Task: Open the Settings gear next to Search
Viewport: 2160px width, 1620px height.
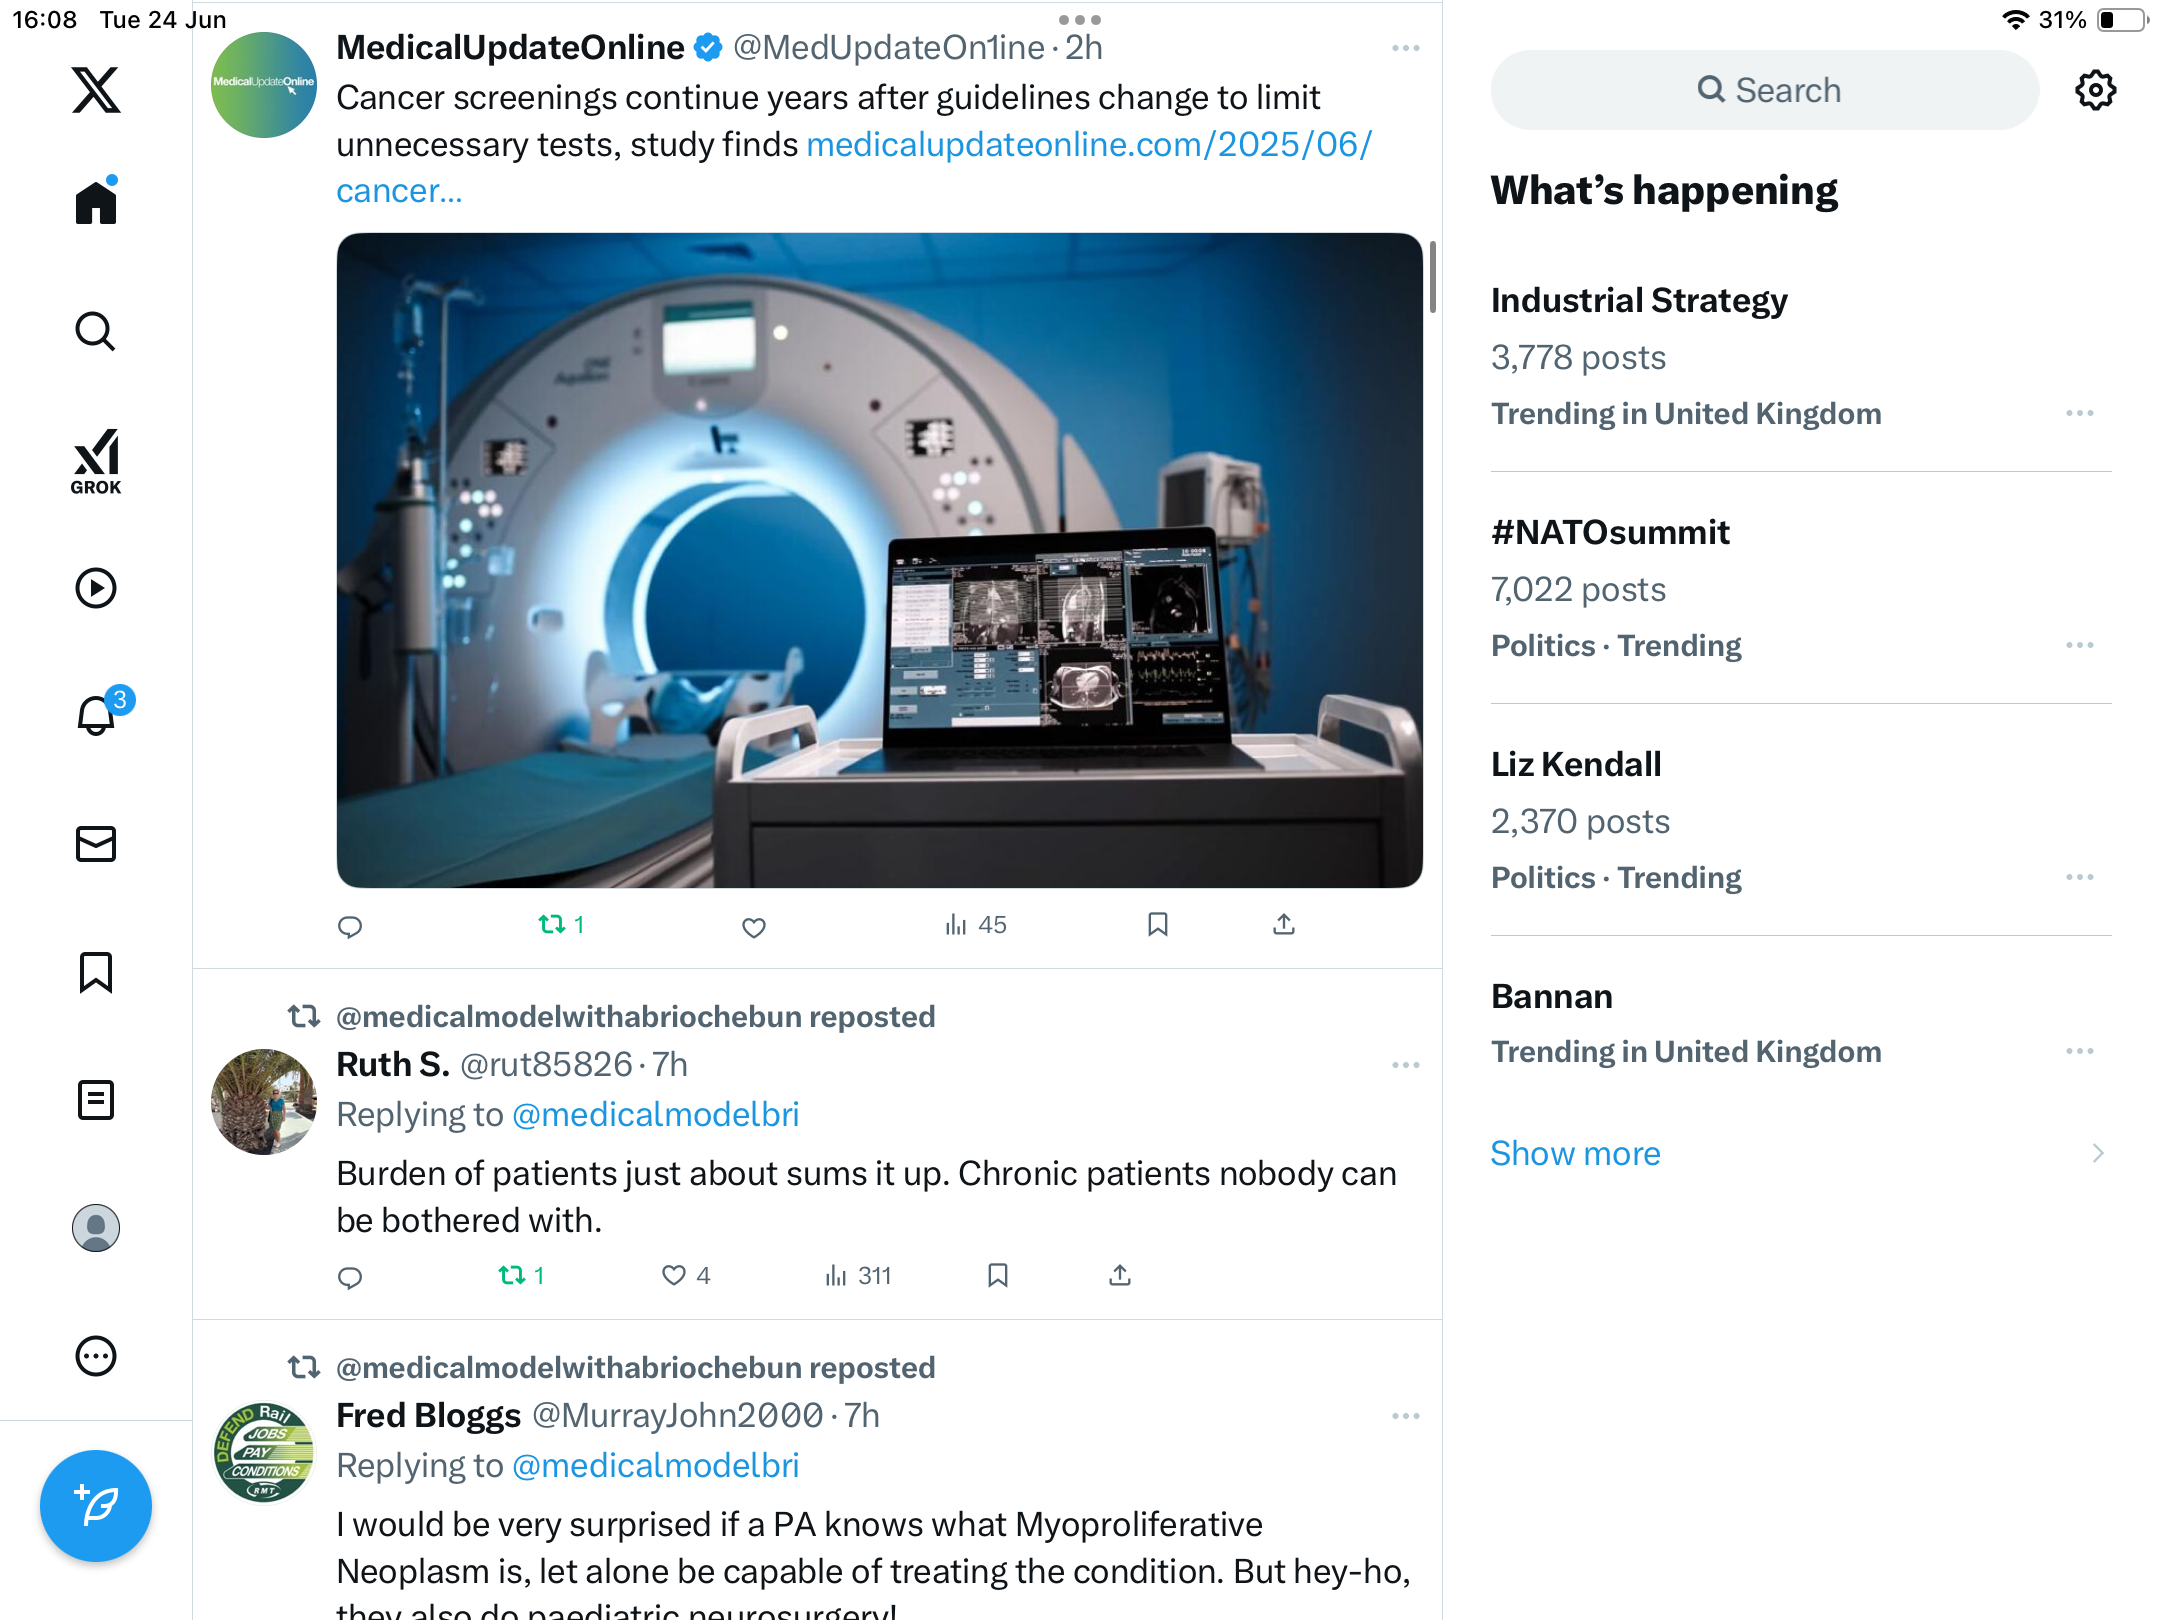Action: click(x=2095, y=90)
